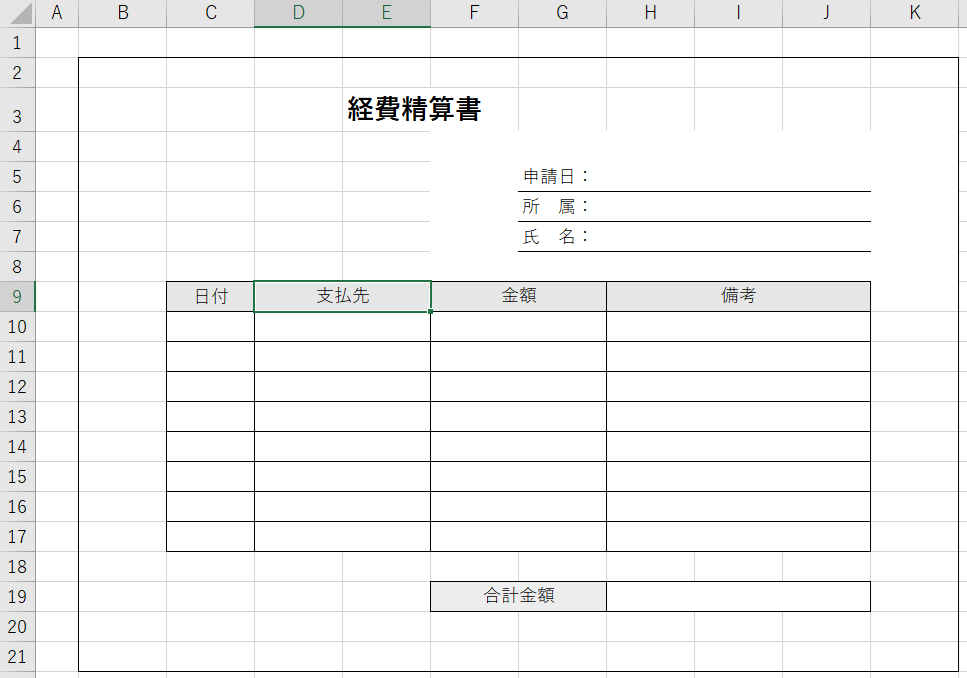
Task: Select column header A
Action: (x=56, y=13)
